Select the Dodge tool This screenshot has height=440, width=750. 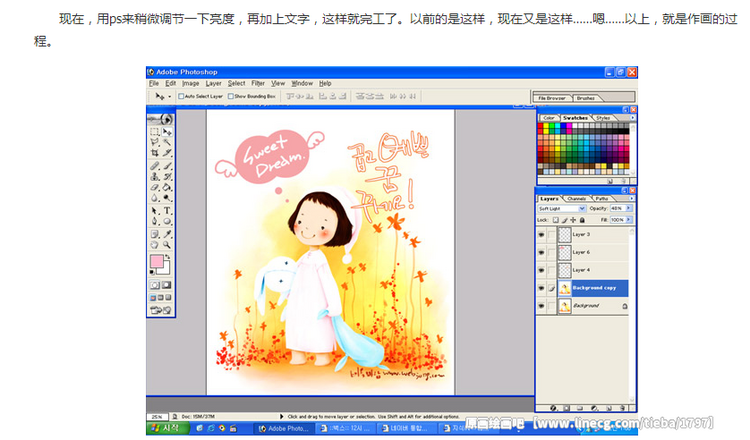[167, 198]
